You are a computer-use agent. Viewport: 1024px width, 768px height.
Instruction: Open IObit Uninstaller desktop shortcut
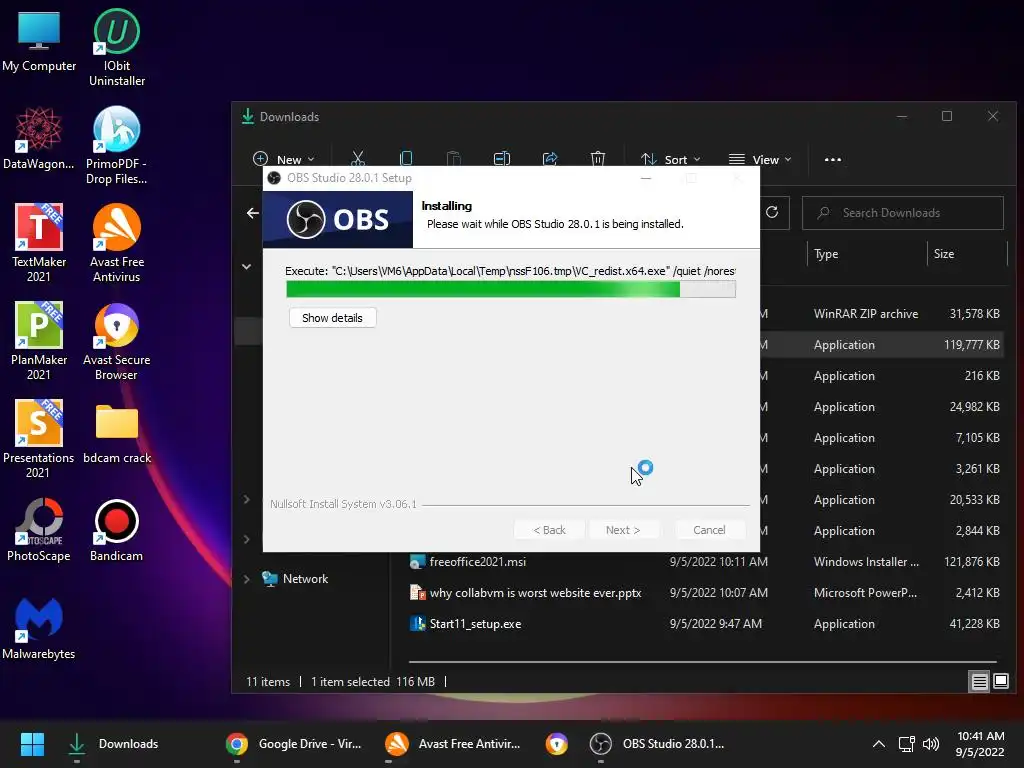(117, 47)
